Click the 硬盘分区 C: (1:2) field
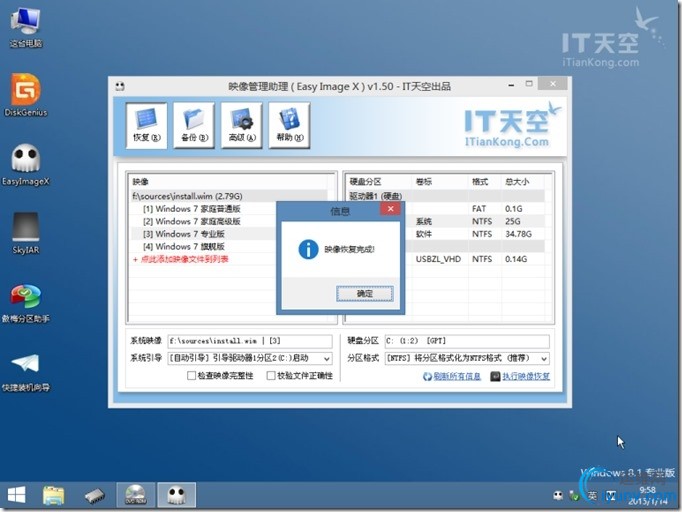The height and width of the screenshot is (512, 682). click(x=467, y=341)
